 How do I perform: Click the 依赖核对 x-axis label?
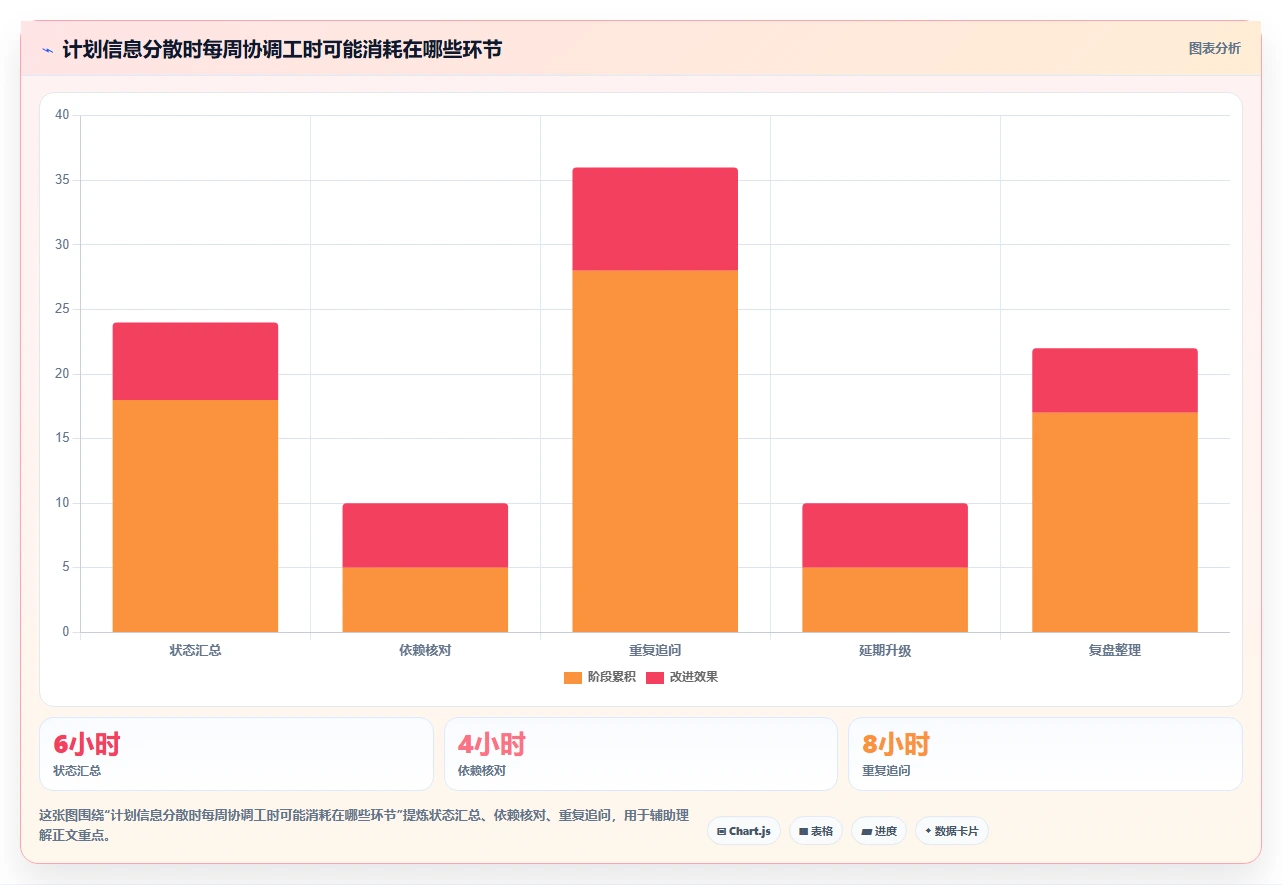[425, 650]
